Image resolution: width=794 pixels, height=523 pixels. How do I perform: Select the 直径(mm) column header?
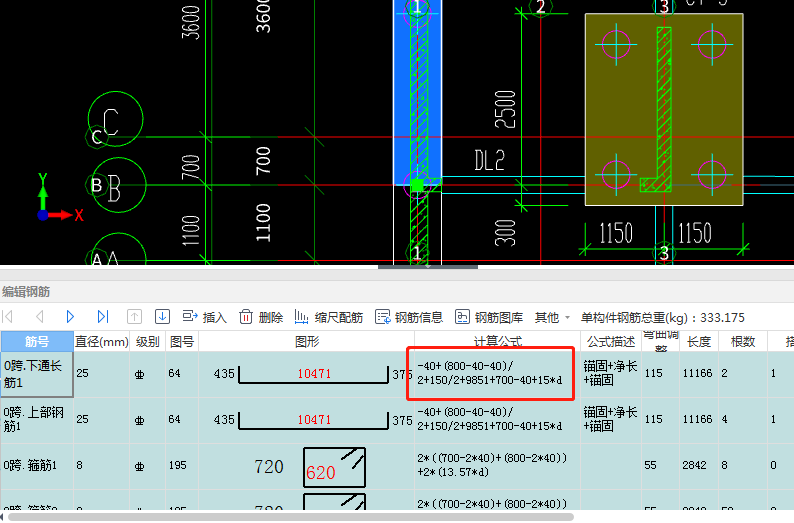point(102,342)
